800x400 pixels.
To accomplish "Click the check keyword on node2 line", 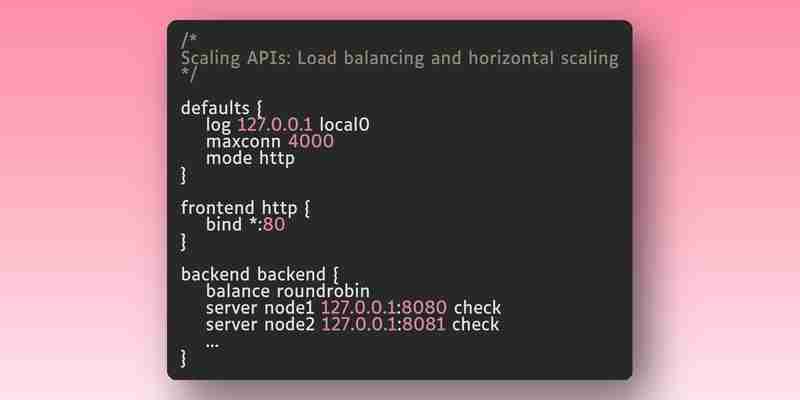I will pyautogui.click(x=476, y=324).
